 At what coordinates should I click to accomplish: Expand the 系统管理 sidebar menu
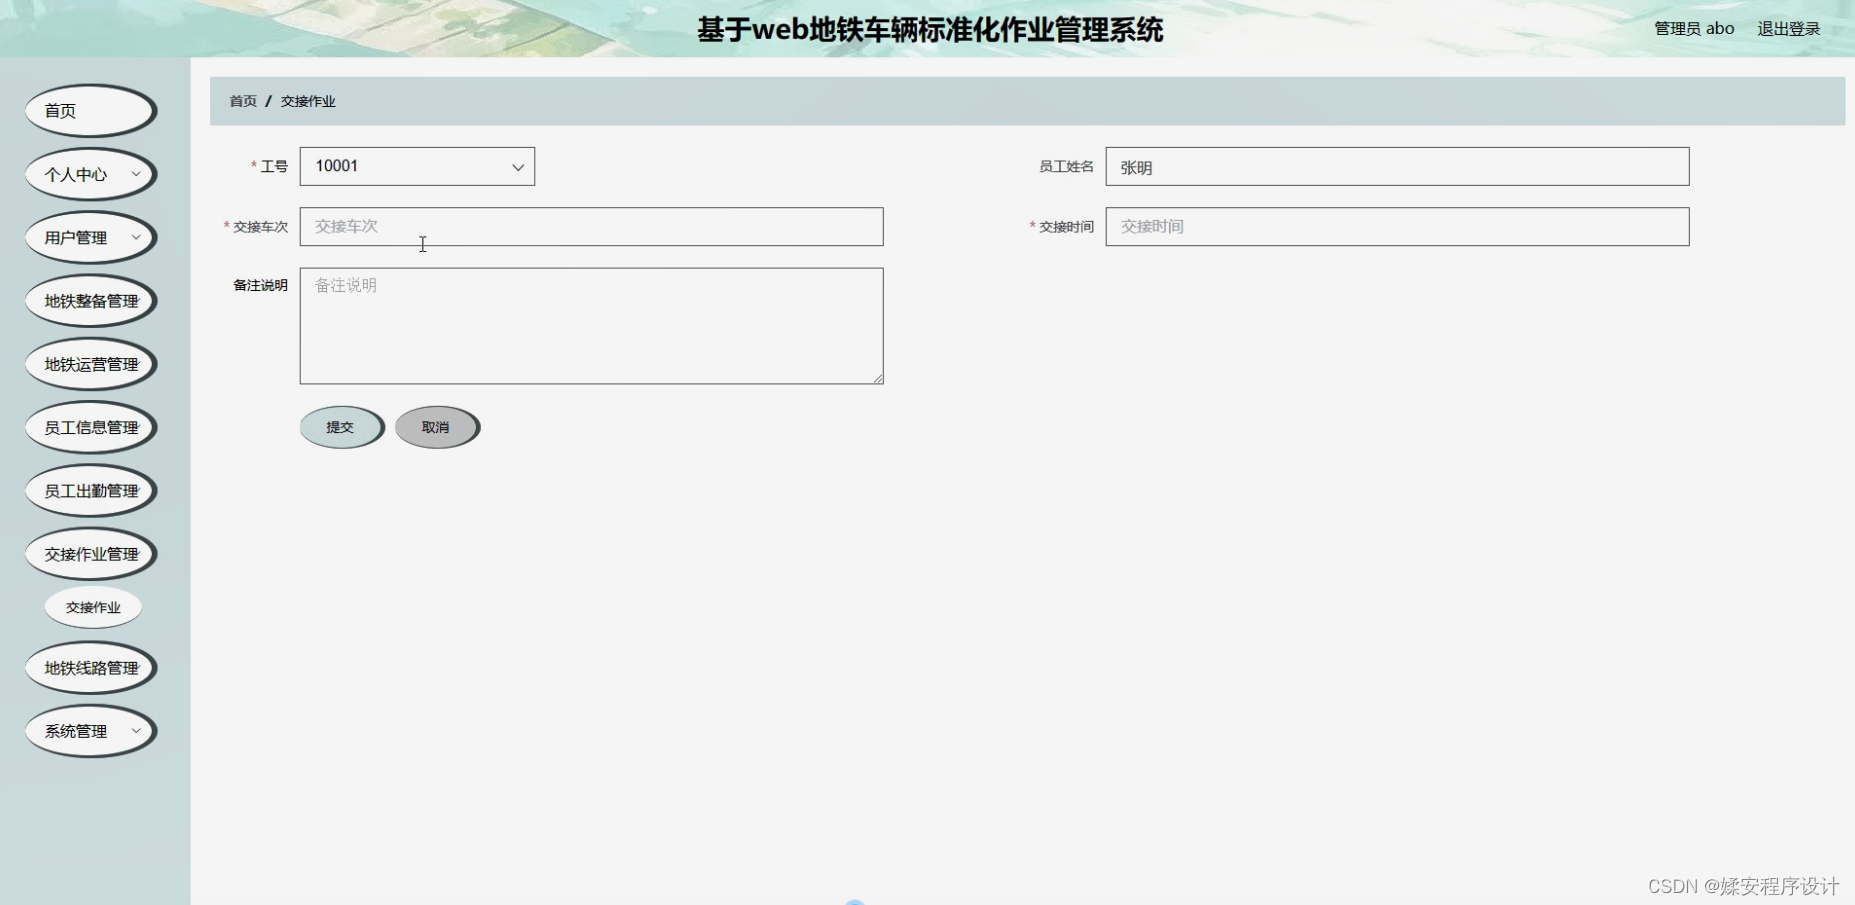tap(89, 731)
